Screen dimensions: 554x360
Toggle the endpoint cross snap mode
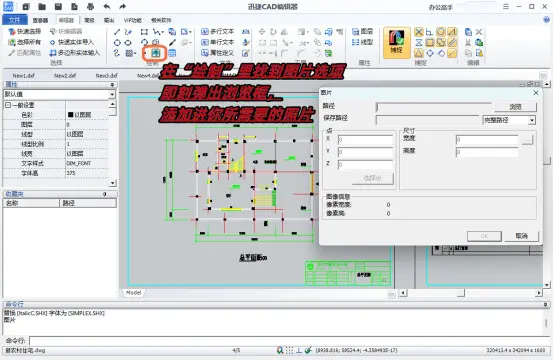pos(419,32)
